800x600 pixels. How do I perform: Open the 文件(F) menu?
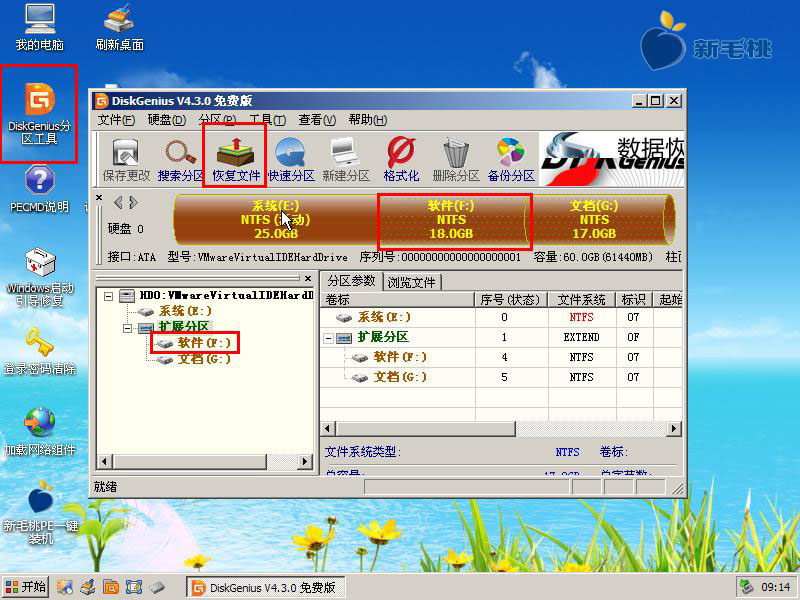116,120
